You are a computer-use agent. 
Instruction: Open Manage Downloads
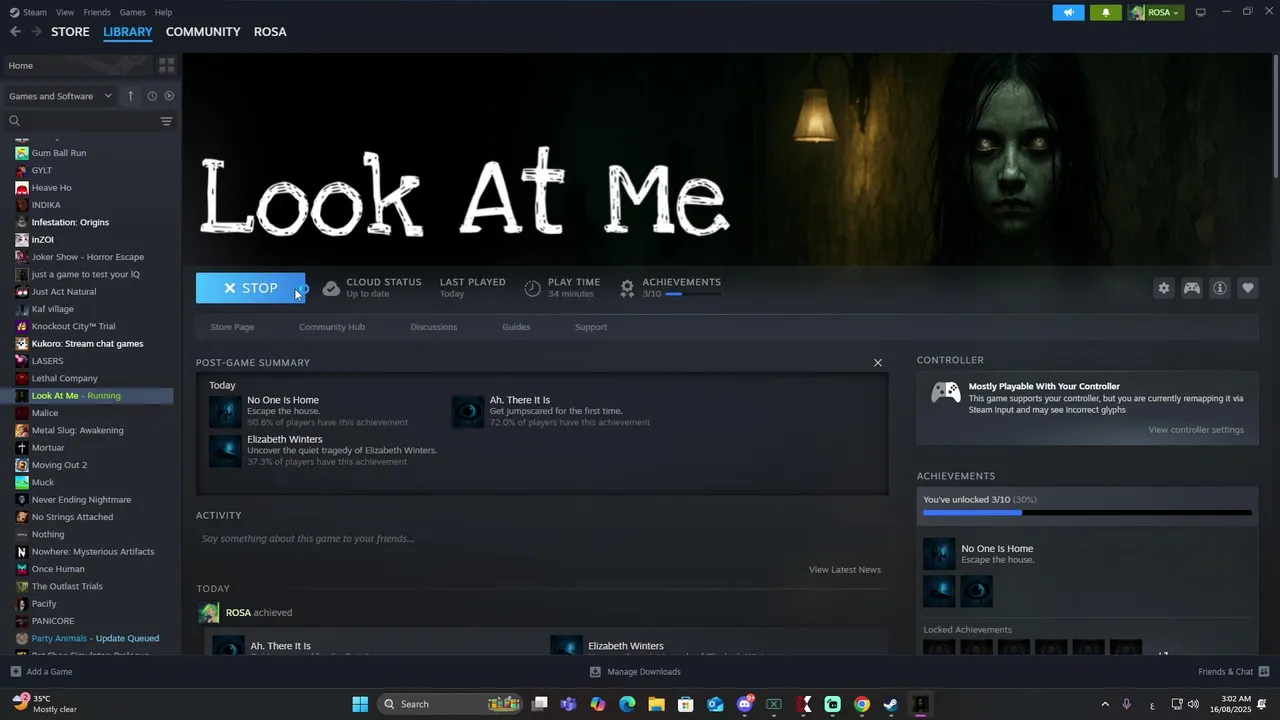pos(635,672)
